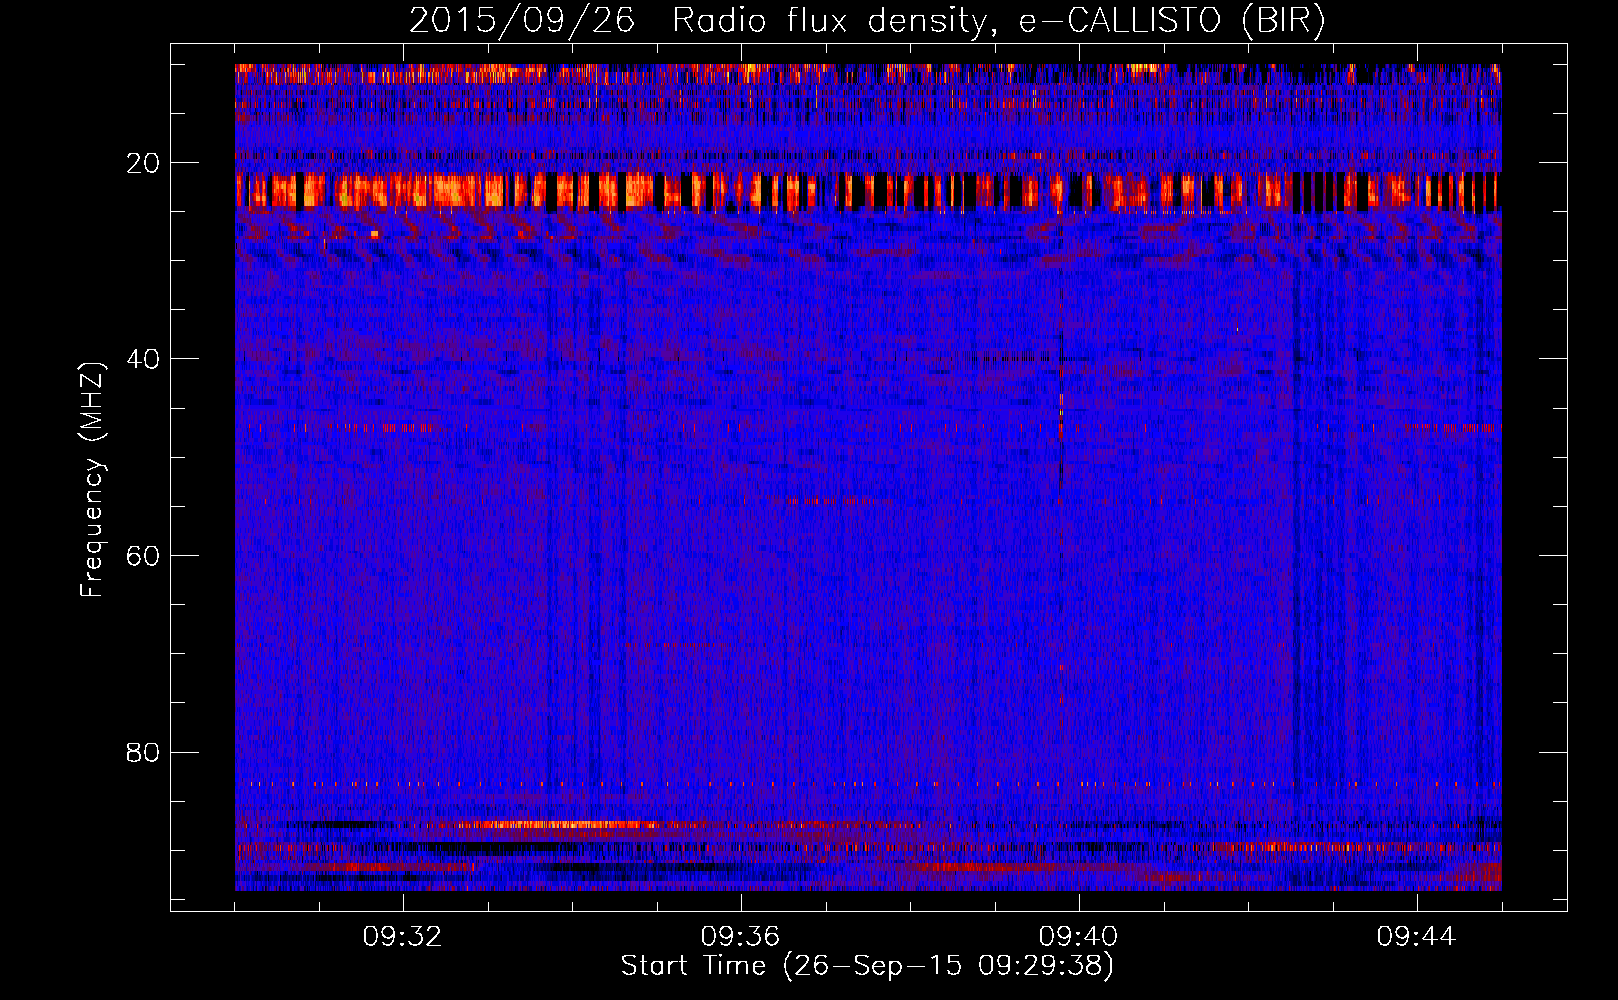Image resolution: width=1618 pixels, height=1000 pixels.
Task: Click the 09:32 time tick label
Action: click(x=403, y=937)
